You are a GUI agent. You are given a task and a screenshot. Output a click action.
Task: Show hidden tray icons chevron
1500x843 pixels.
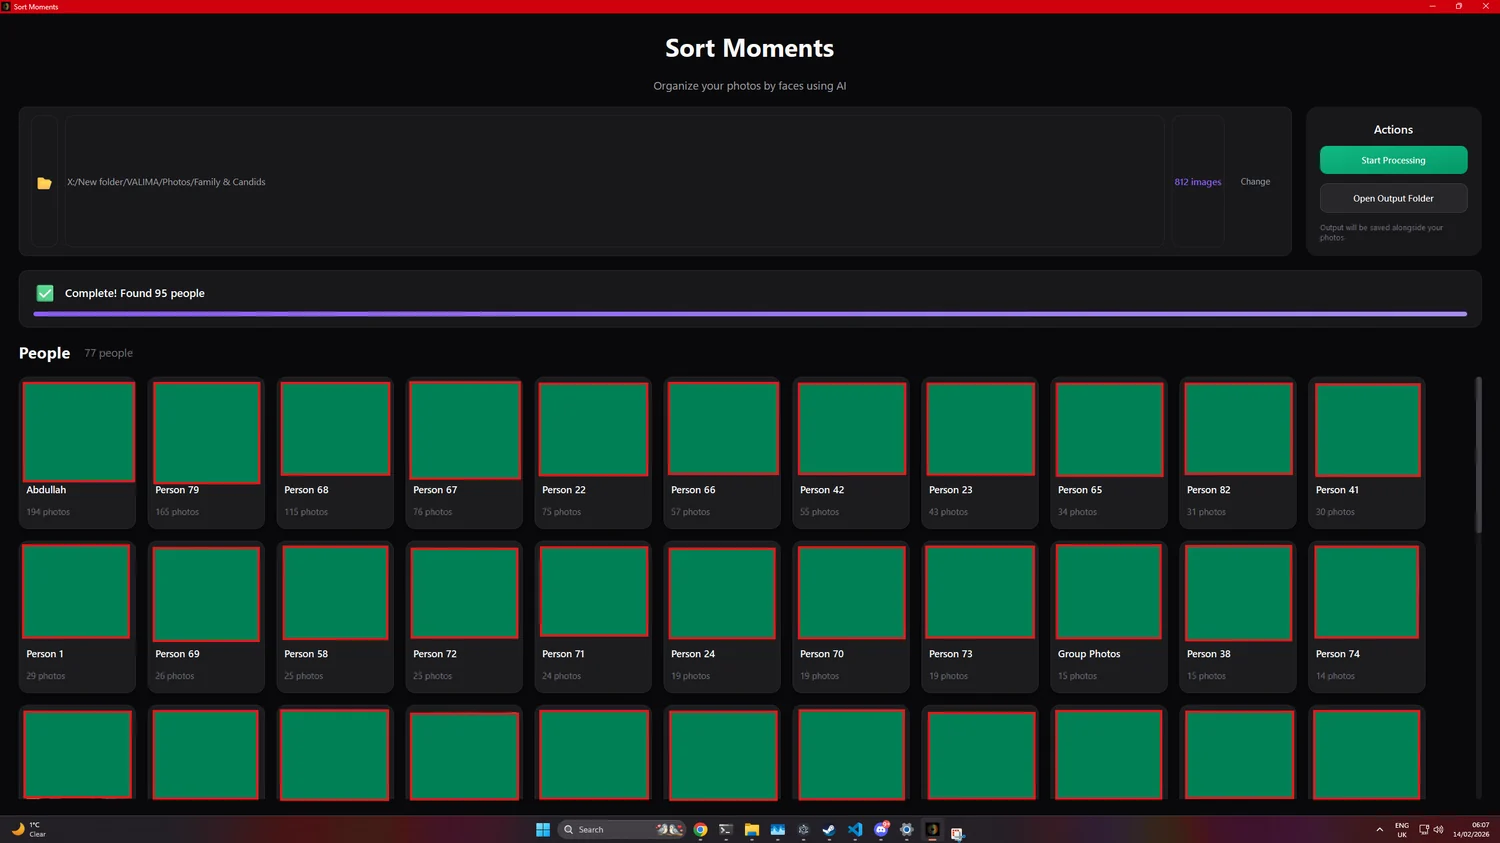pyautogui.click(x=1380, y=830)
